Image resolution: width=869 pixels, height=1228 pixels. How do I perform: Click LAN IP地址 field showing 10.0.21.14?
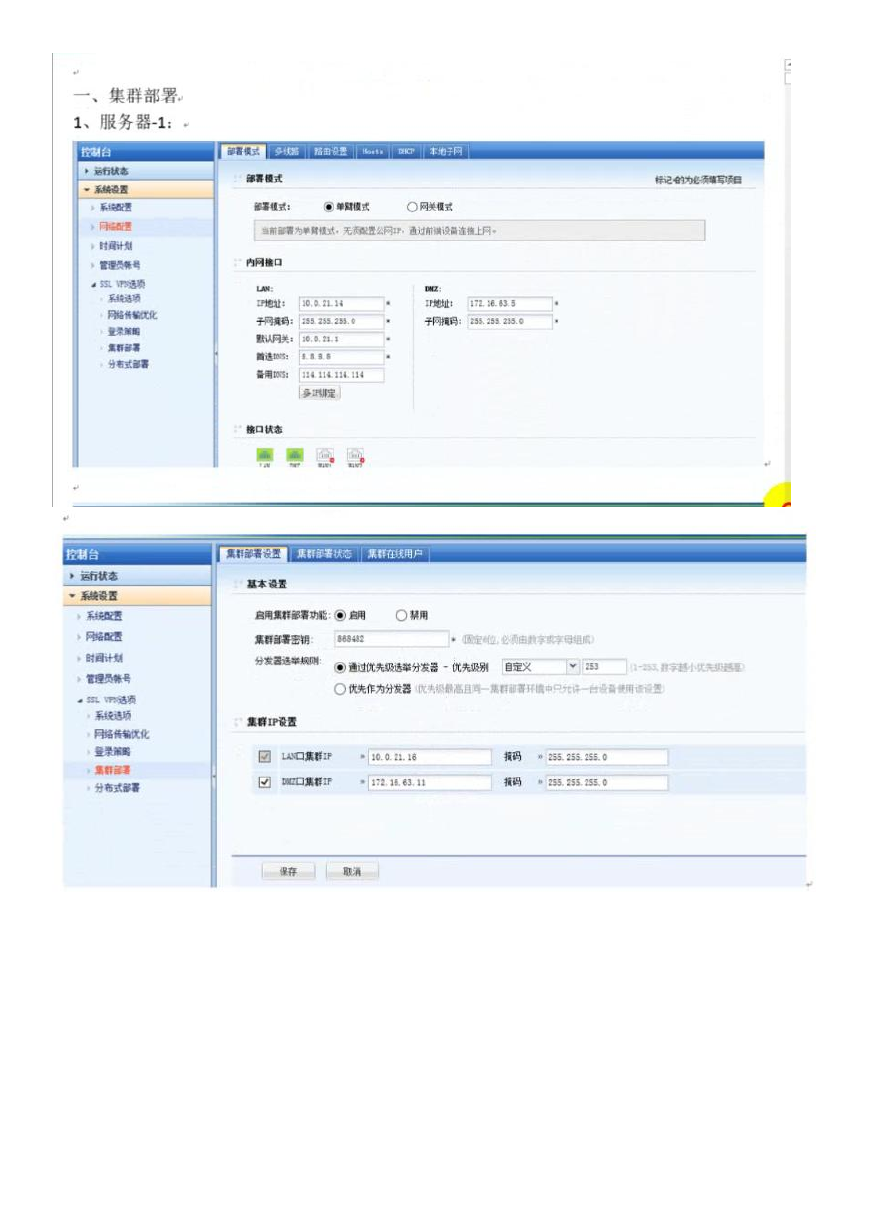341,303
